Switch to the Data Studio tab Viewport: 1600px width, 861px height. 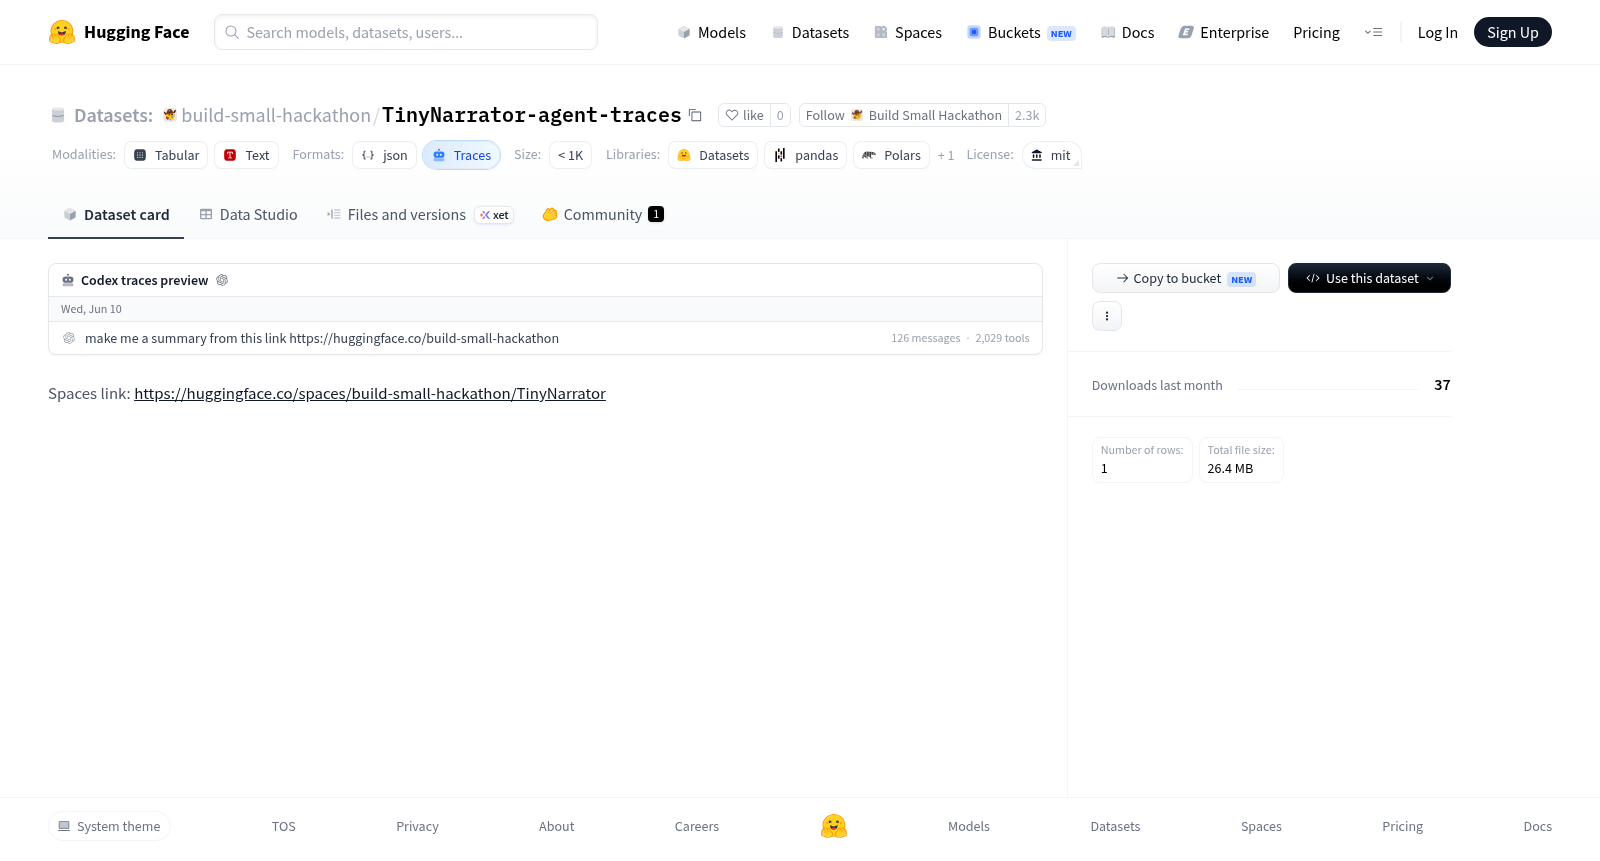click(x=248, y=214)
